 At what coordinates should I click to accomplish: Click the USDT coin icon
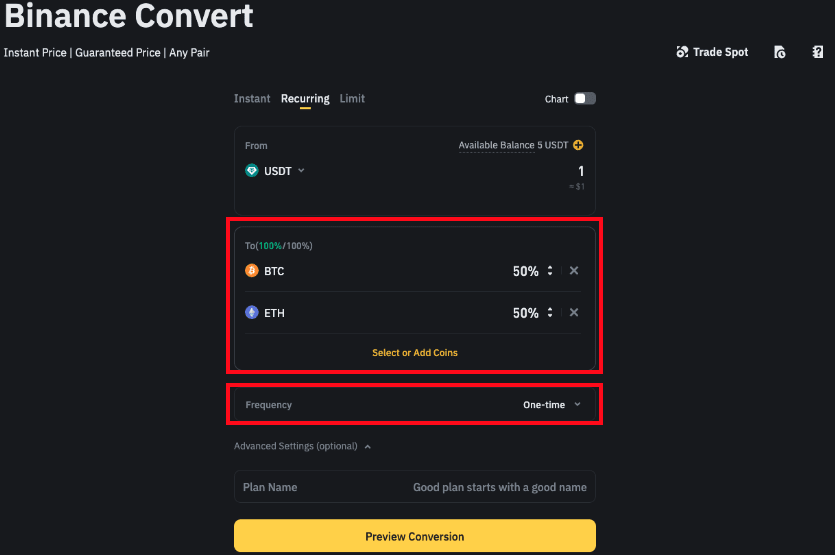click(x=252, y=171)
